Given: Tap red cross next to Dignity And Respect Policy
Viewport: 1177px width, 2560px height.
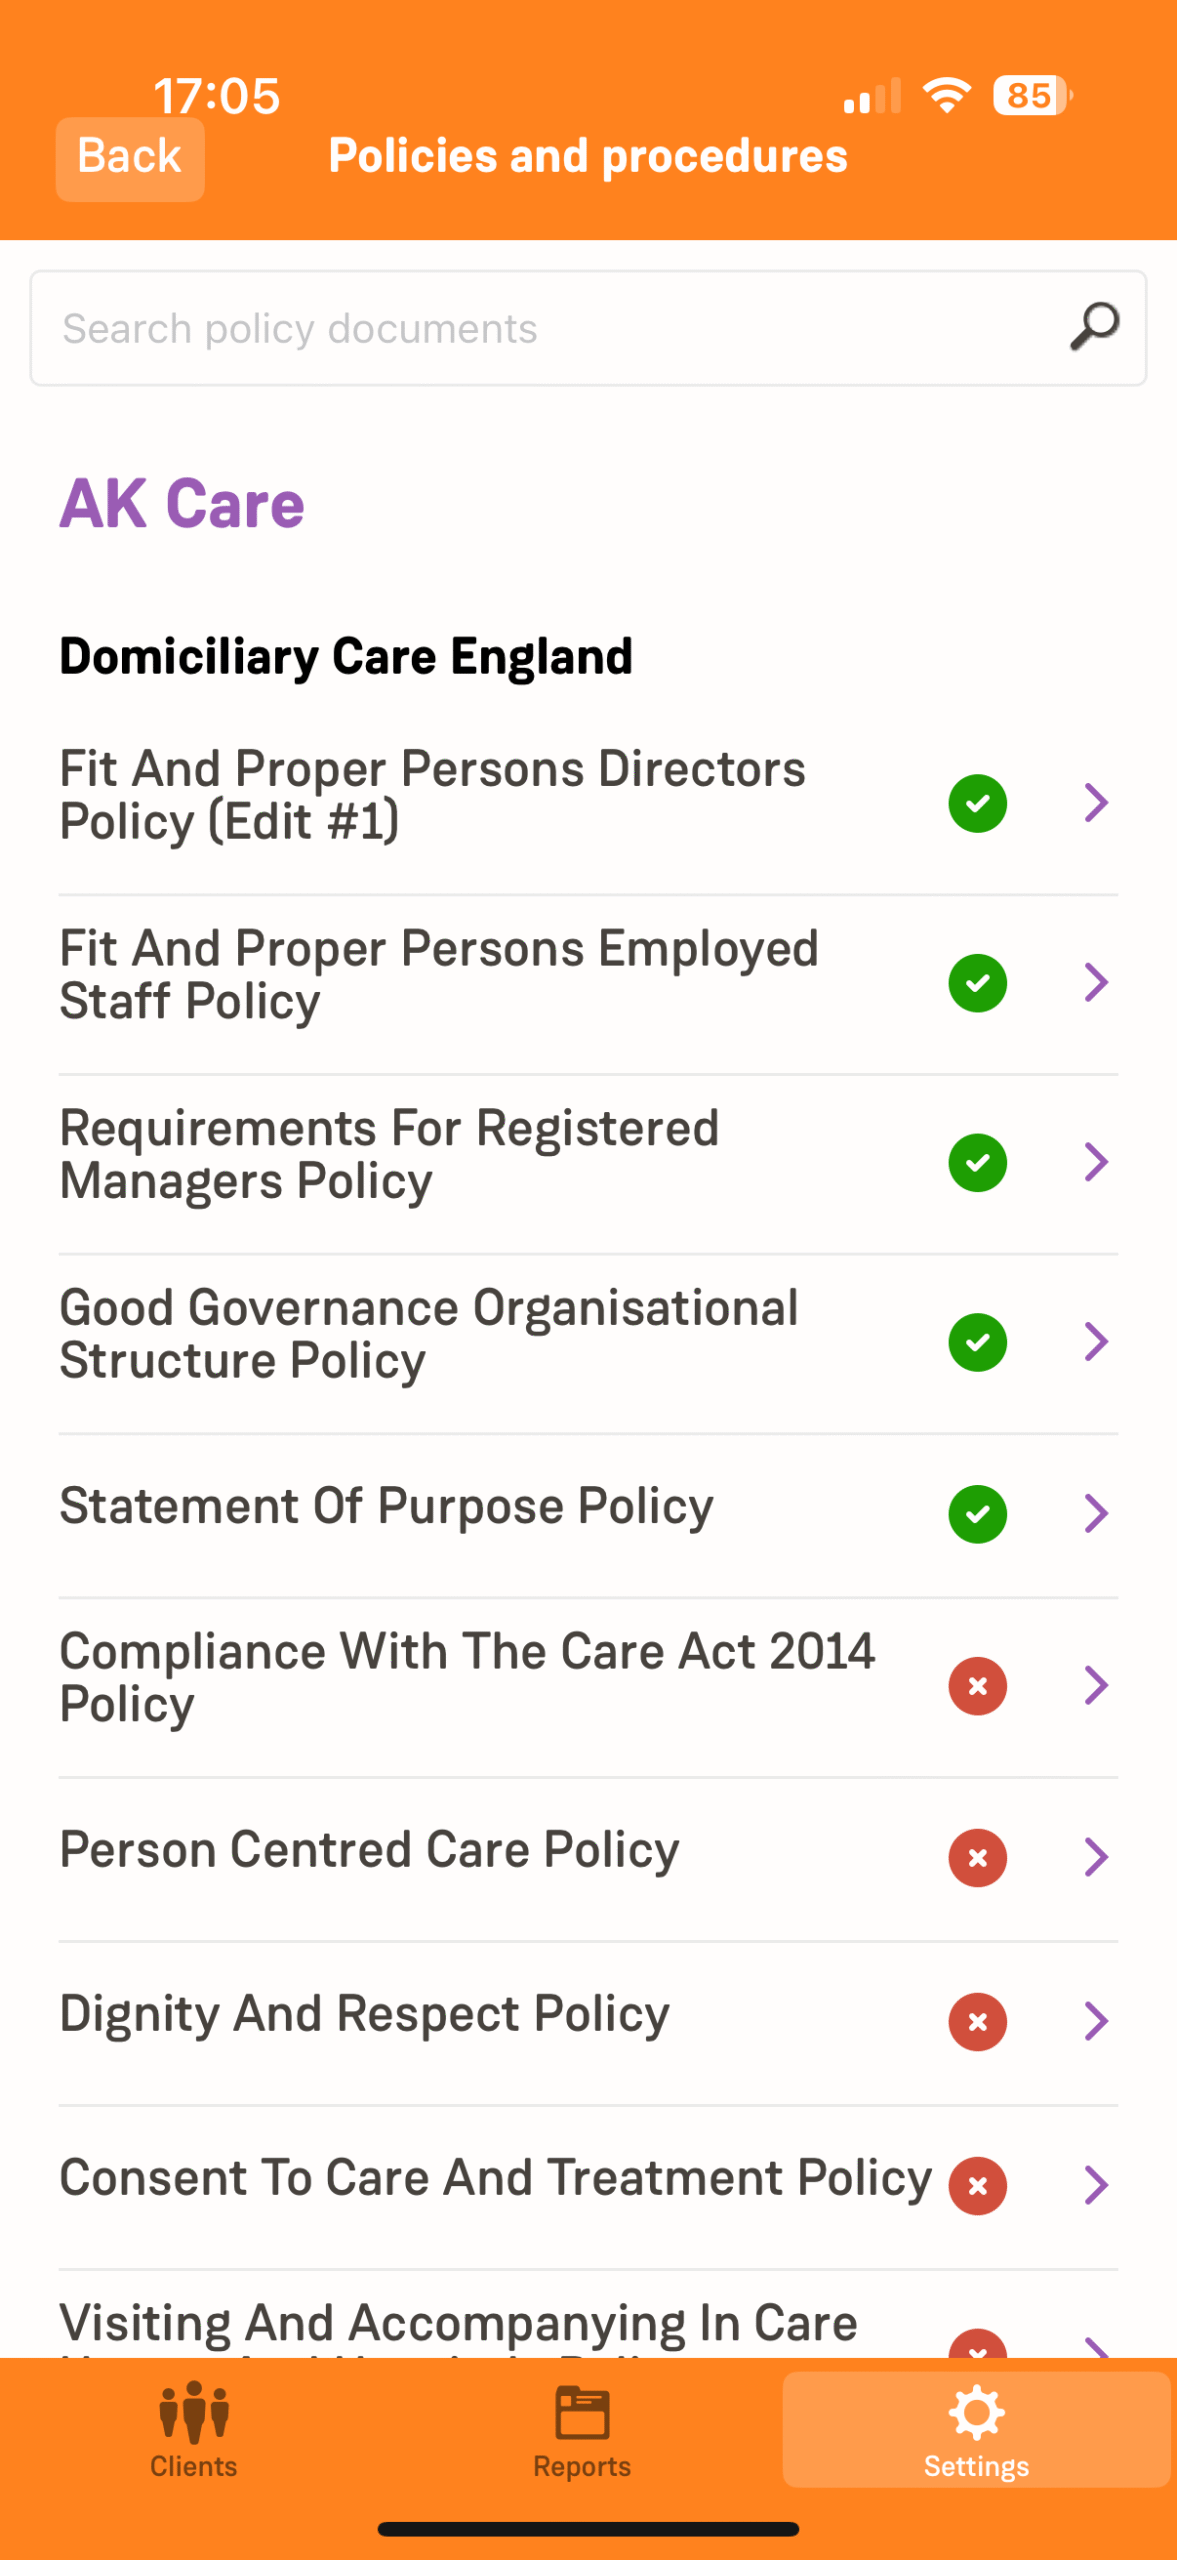Looking at the screenshot, I should [x=977, y=2022].
